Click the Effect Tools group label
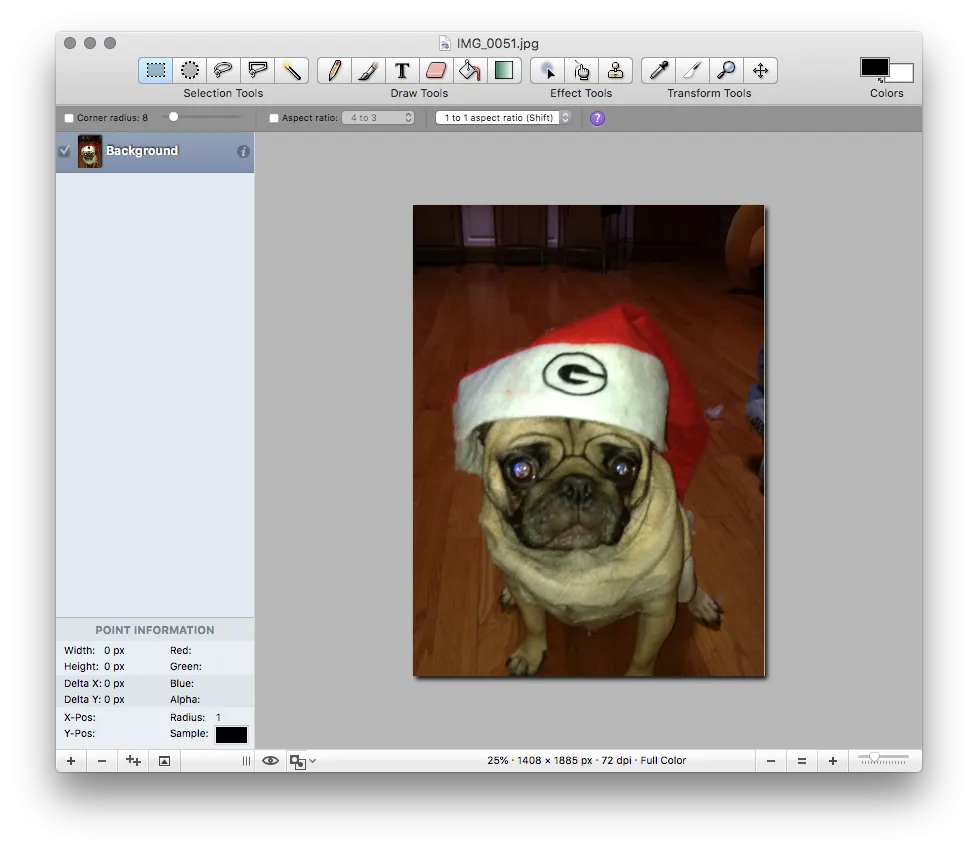This screenshot has height=852, width=978. [x=581, y=93]
